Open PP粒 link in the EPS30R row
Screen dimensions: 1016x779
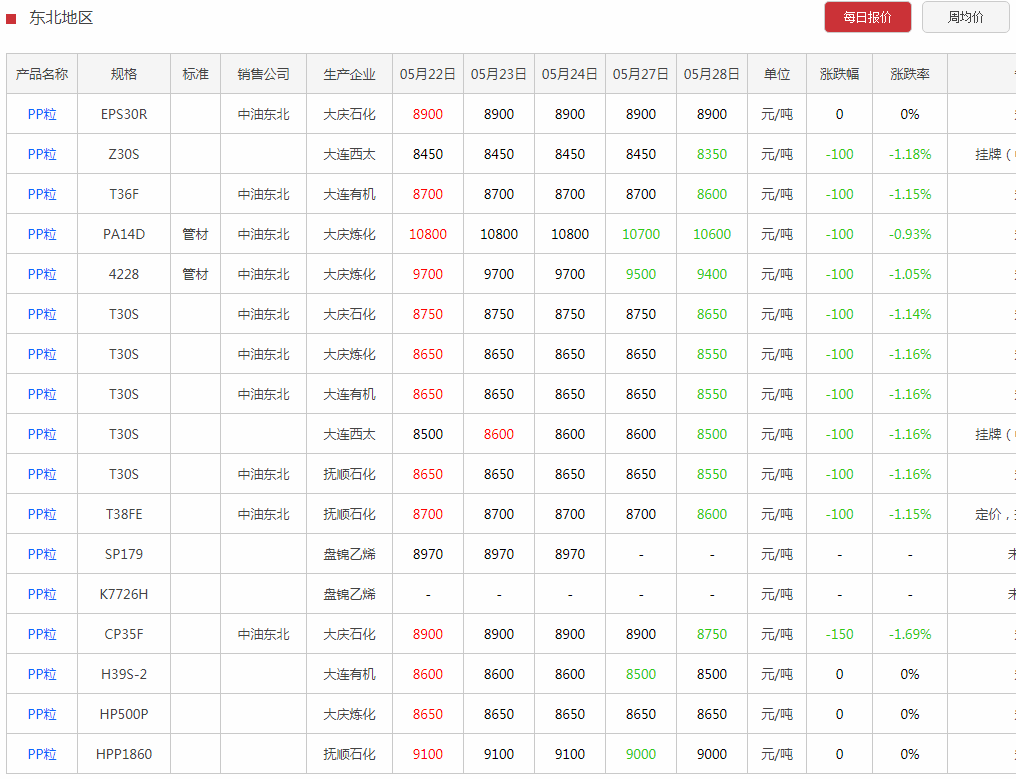click(42, 114)
